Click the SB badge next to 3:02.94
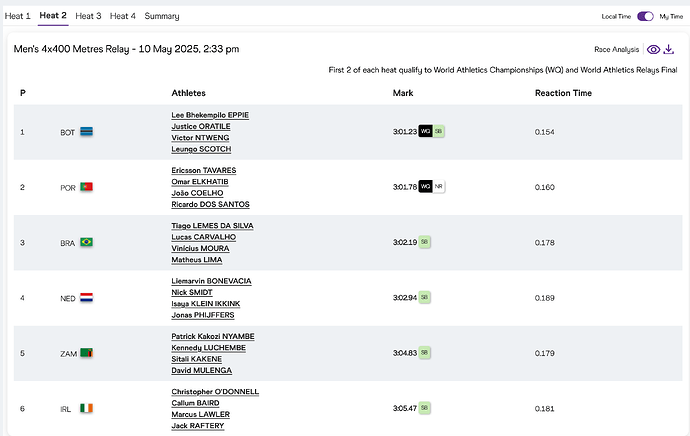 coord(424,297)
